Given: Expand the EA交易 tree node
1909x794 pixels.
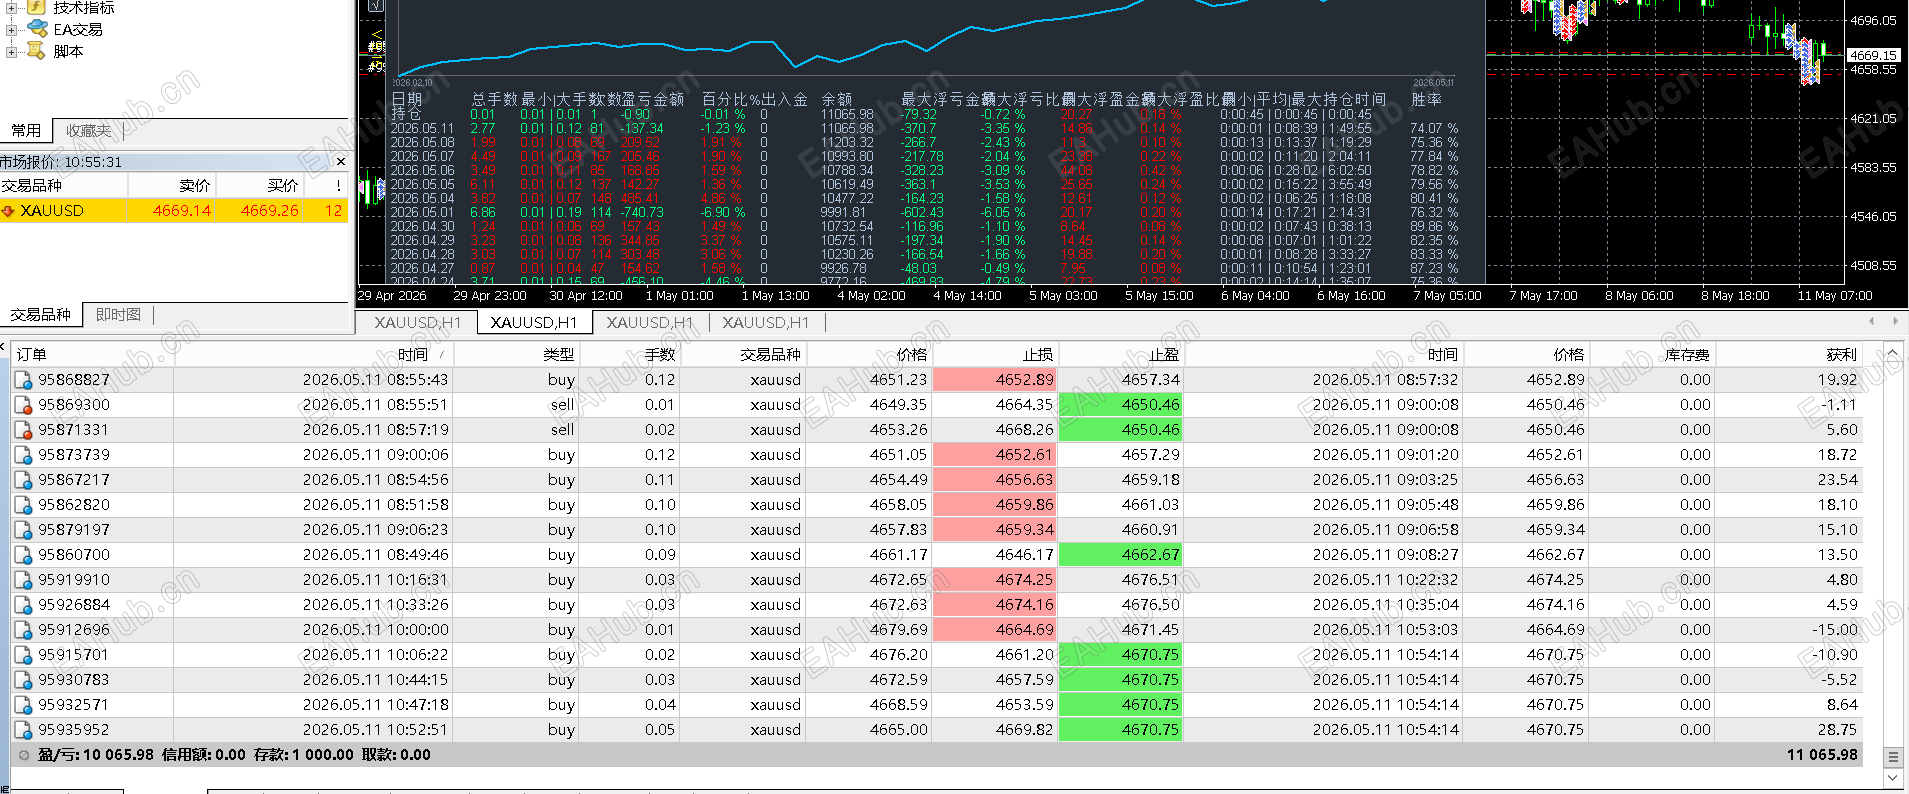Looking at the screenshot, I should coord(11,29).
